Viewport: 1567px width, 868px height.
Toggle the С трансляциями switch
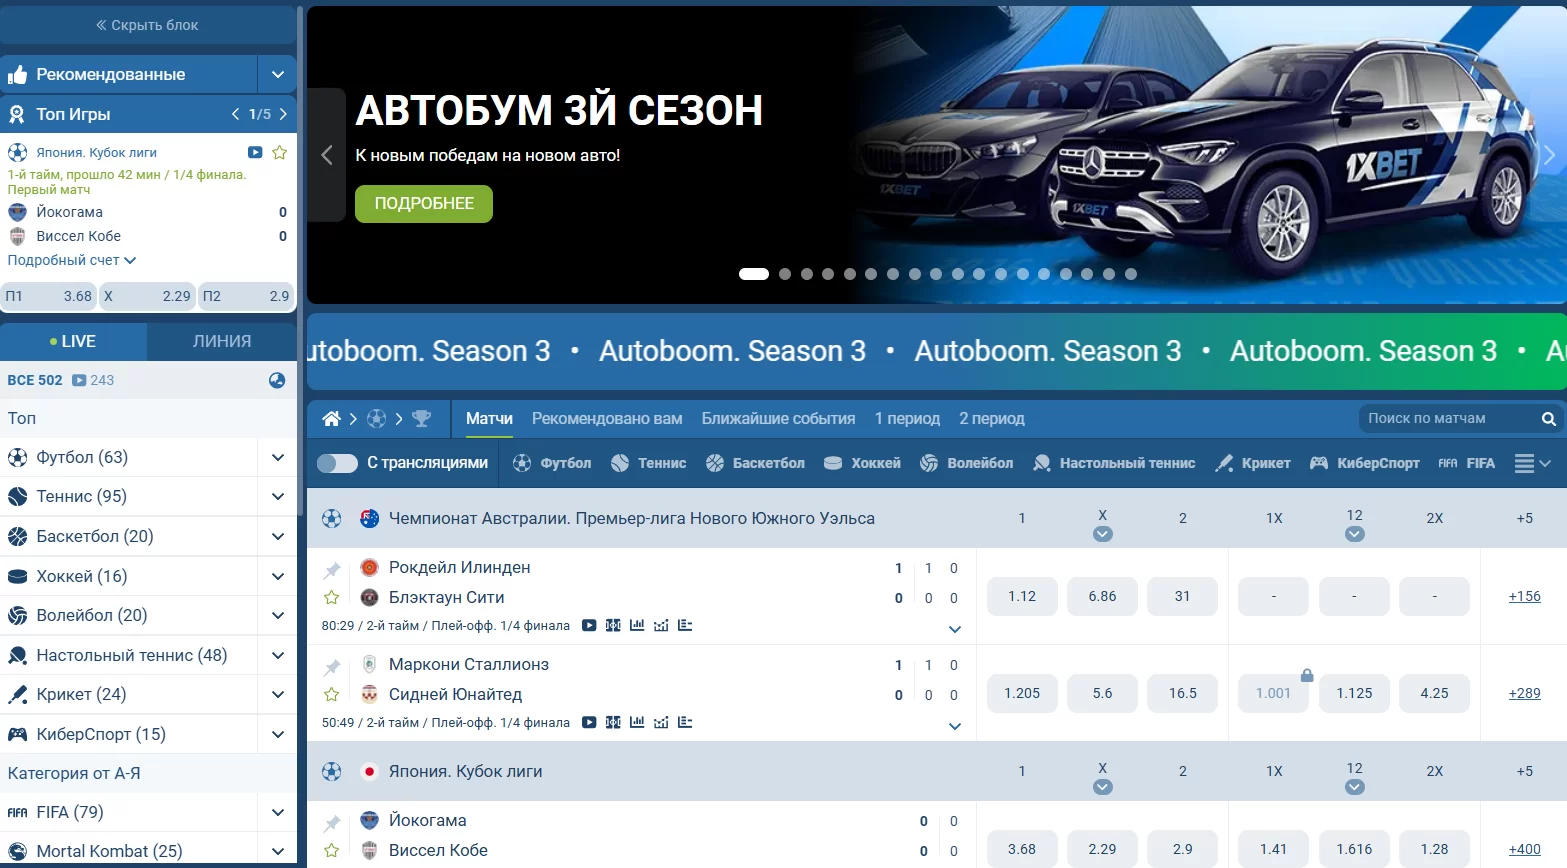pos(337,462)
